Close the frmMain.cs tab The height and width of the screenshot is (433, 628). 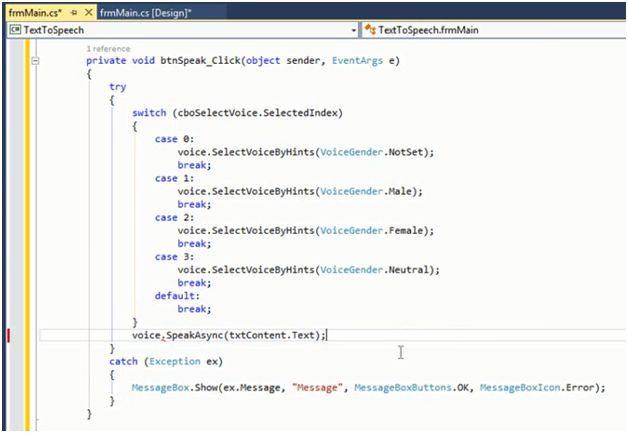coord(89,13)
